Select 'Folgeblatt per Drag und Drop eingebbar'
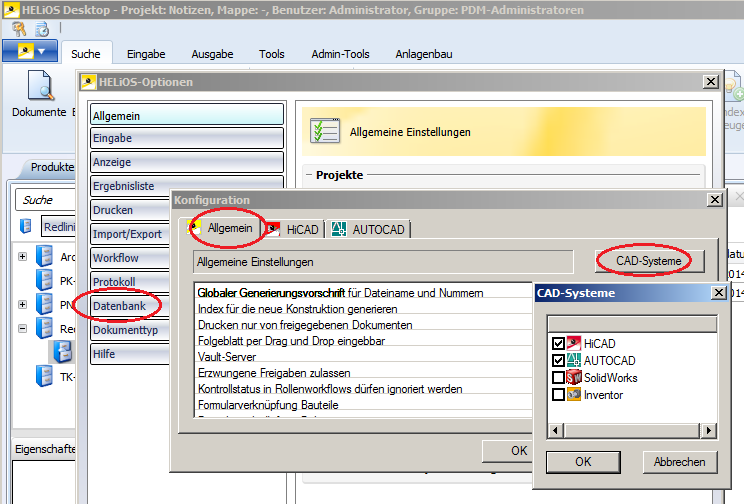Image resolution: width=744 pixels, height=504 pixels. tap(363, 341)
